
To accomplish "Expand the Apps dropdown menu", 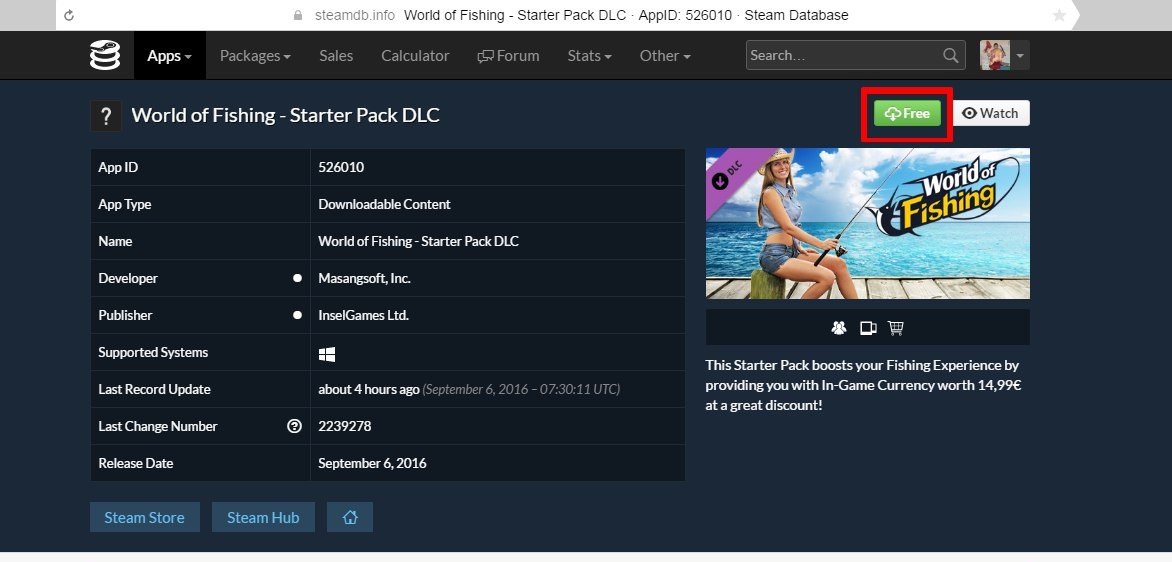I will [170, 55].
